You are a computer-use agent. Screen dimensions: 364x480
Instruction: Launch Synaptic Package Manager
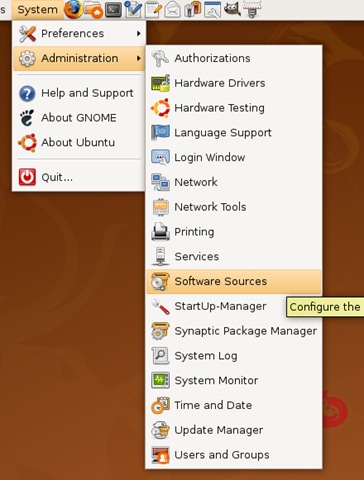point(234,331)
